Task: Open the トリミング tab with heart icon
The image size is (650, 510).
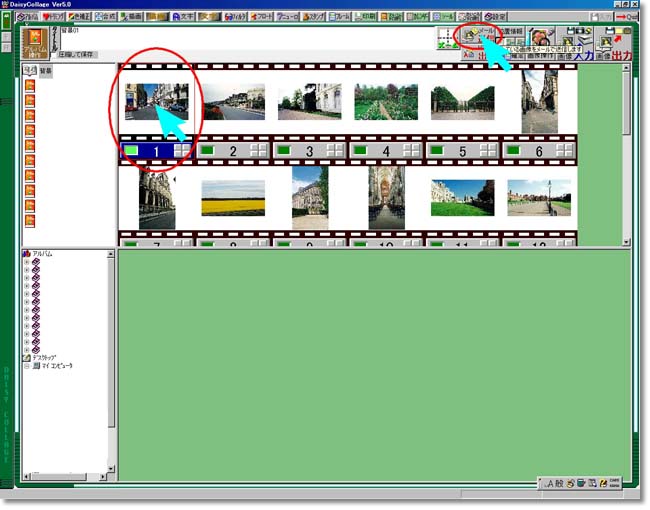Action: (x=53, y=17)
